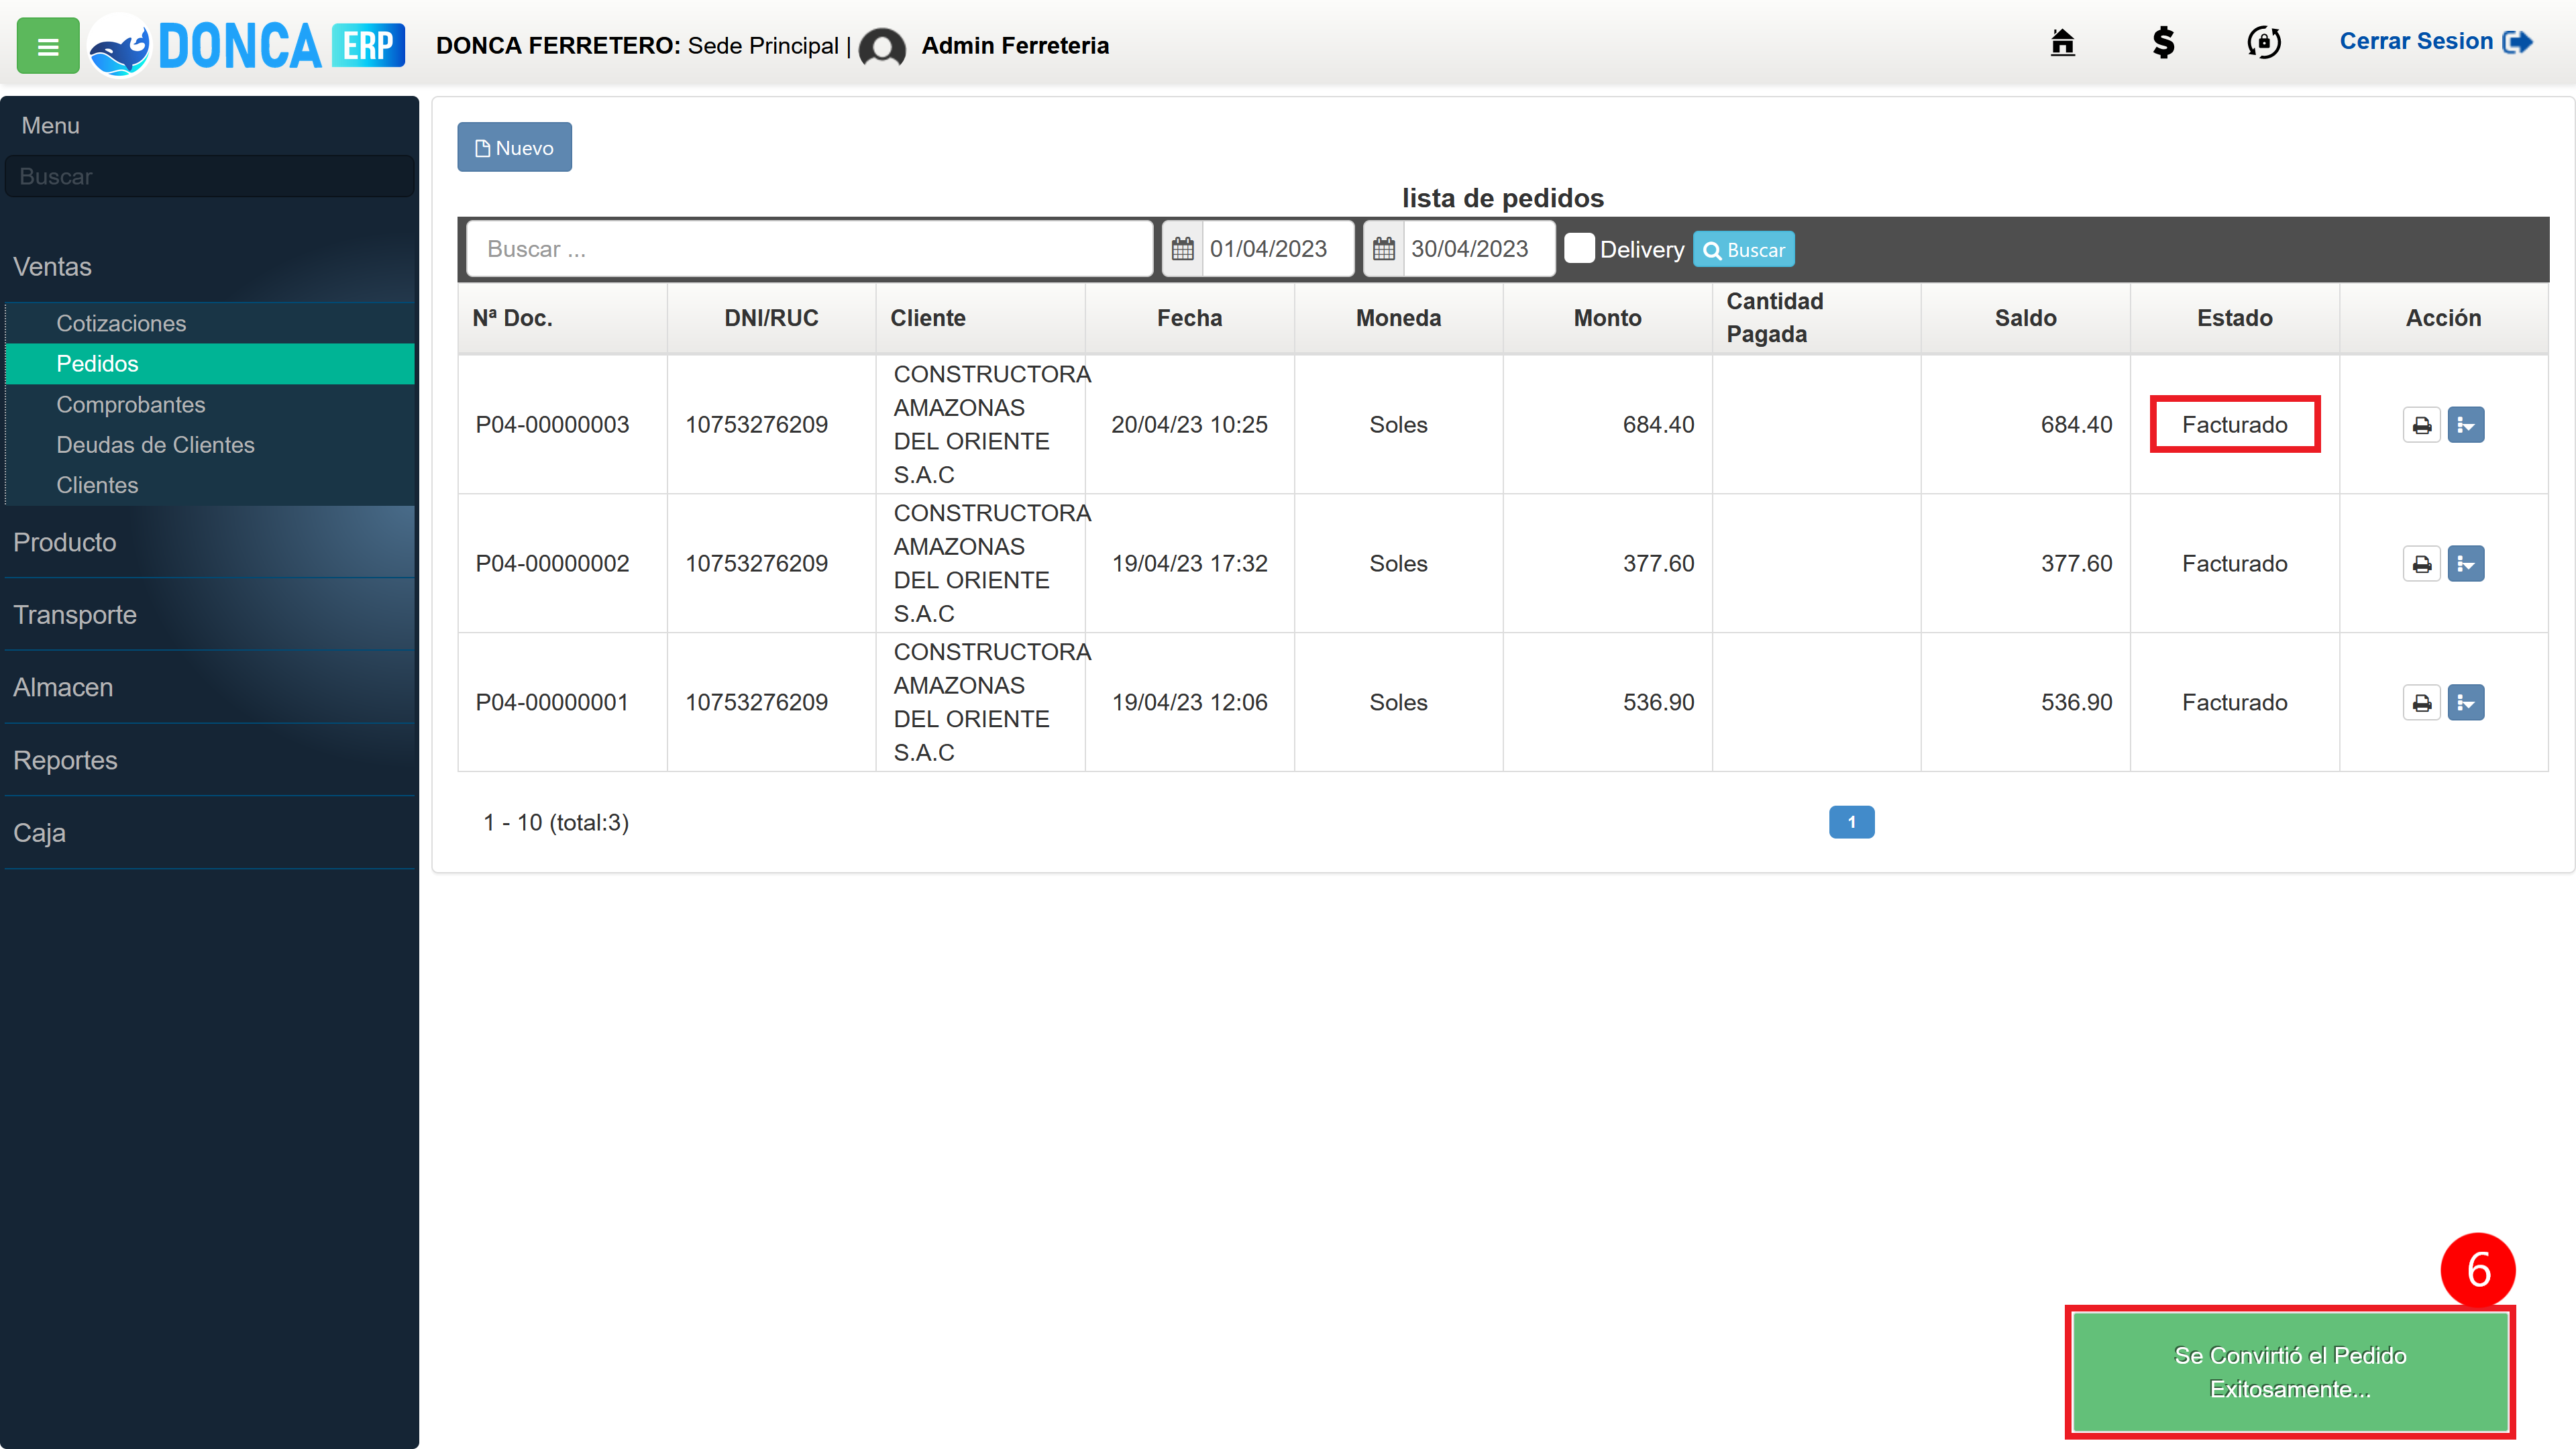This screenshot has height=1449, width=2576.
Task: Click the blue Buscar search button
Action: tap(1743, 250)
